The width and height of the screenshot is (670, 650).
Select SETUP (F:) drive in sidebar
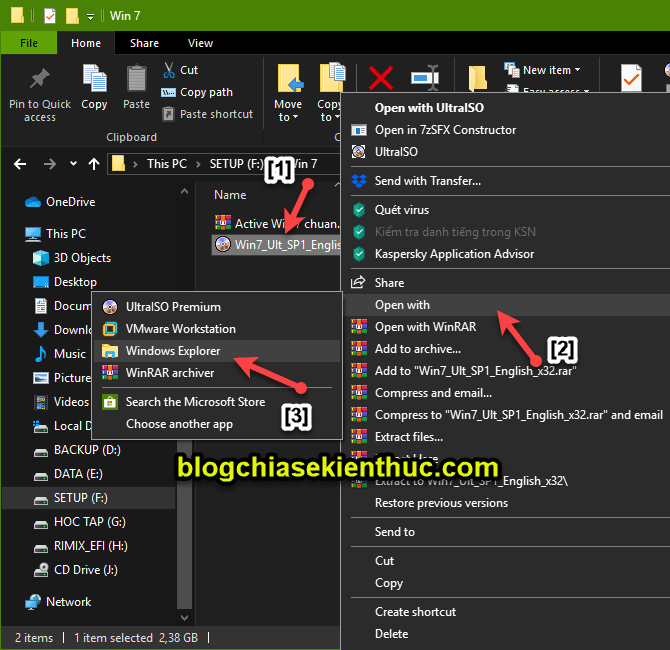click(88, 498)
